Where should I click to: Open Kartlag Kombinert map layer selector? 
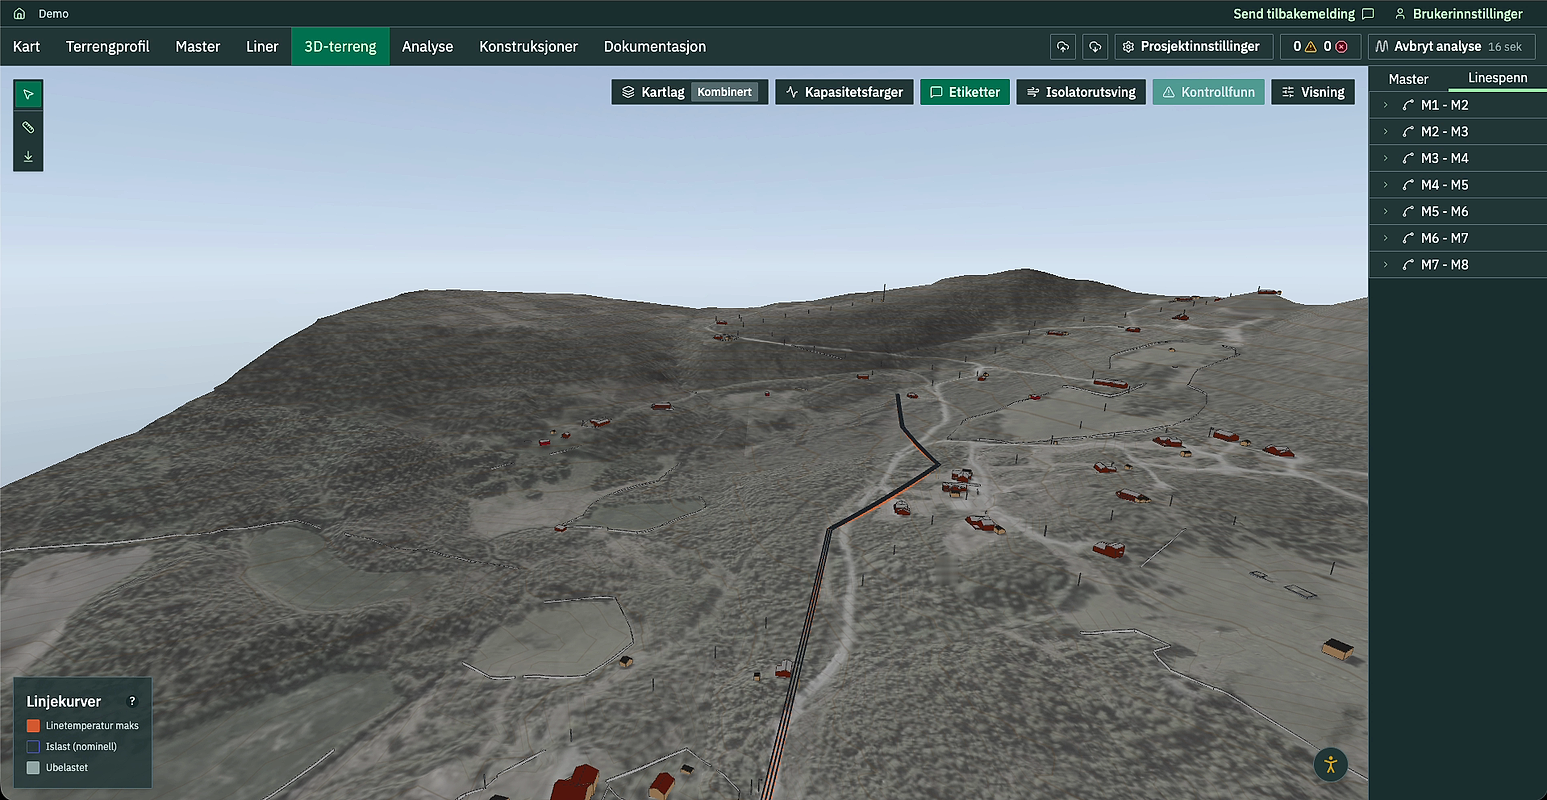[690, 92]
